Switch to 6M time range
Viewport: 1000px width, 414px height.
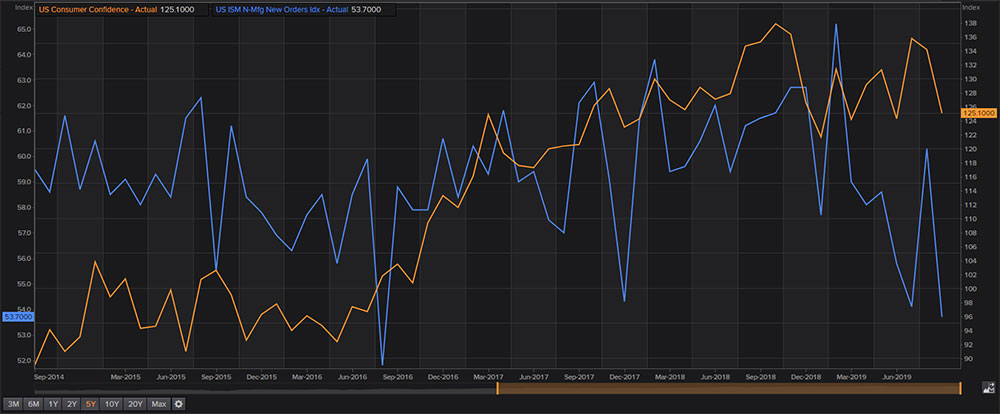click(33, 404)
